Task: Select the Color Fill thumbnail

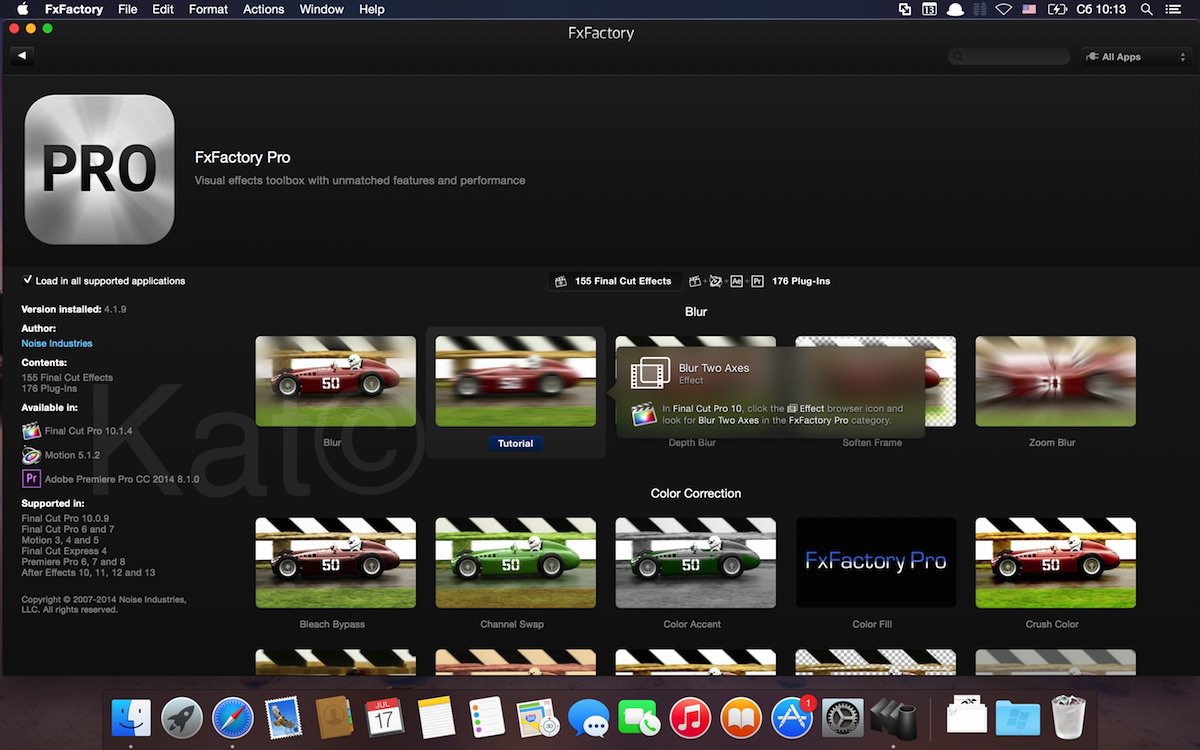Action: point(875,562)
